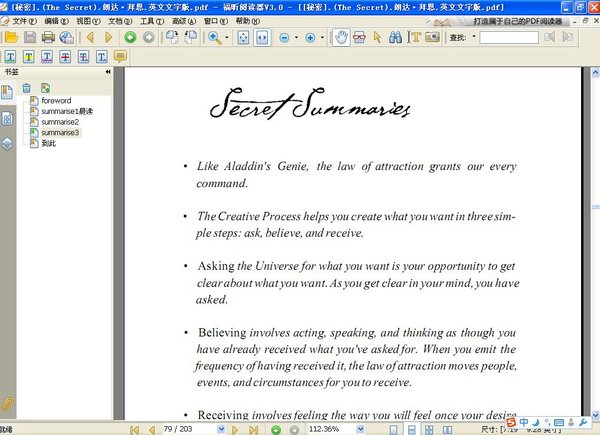The height and width of the screenshot is (435, 600).
Task: Rotate page counterclockwise icon
Action: 190,37
